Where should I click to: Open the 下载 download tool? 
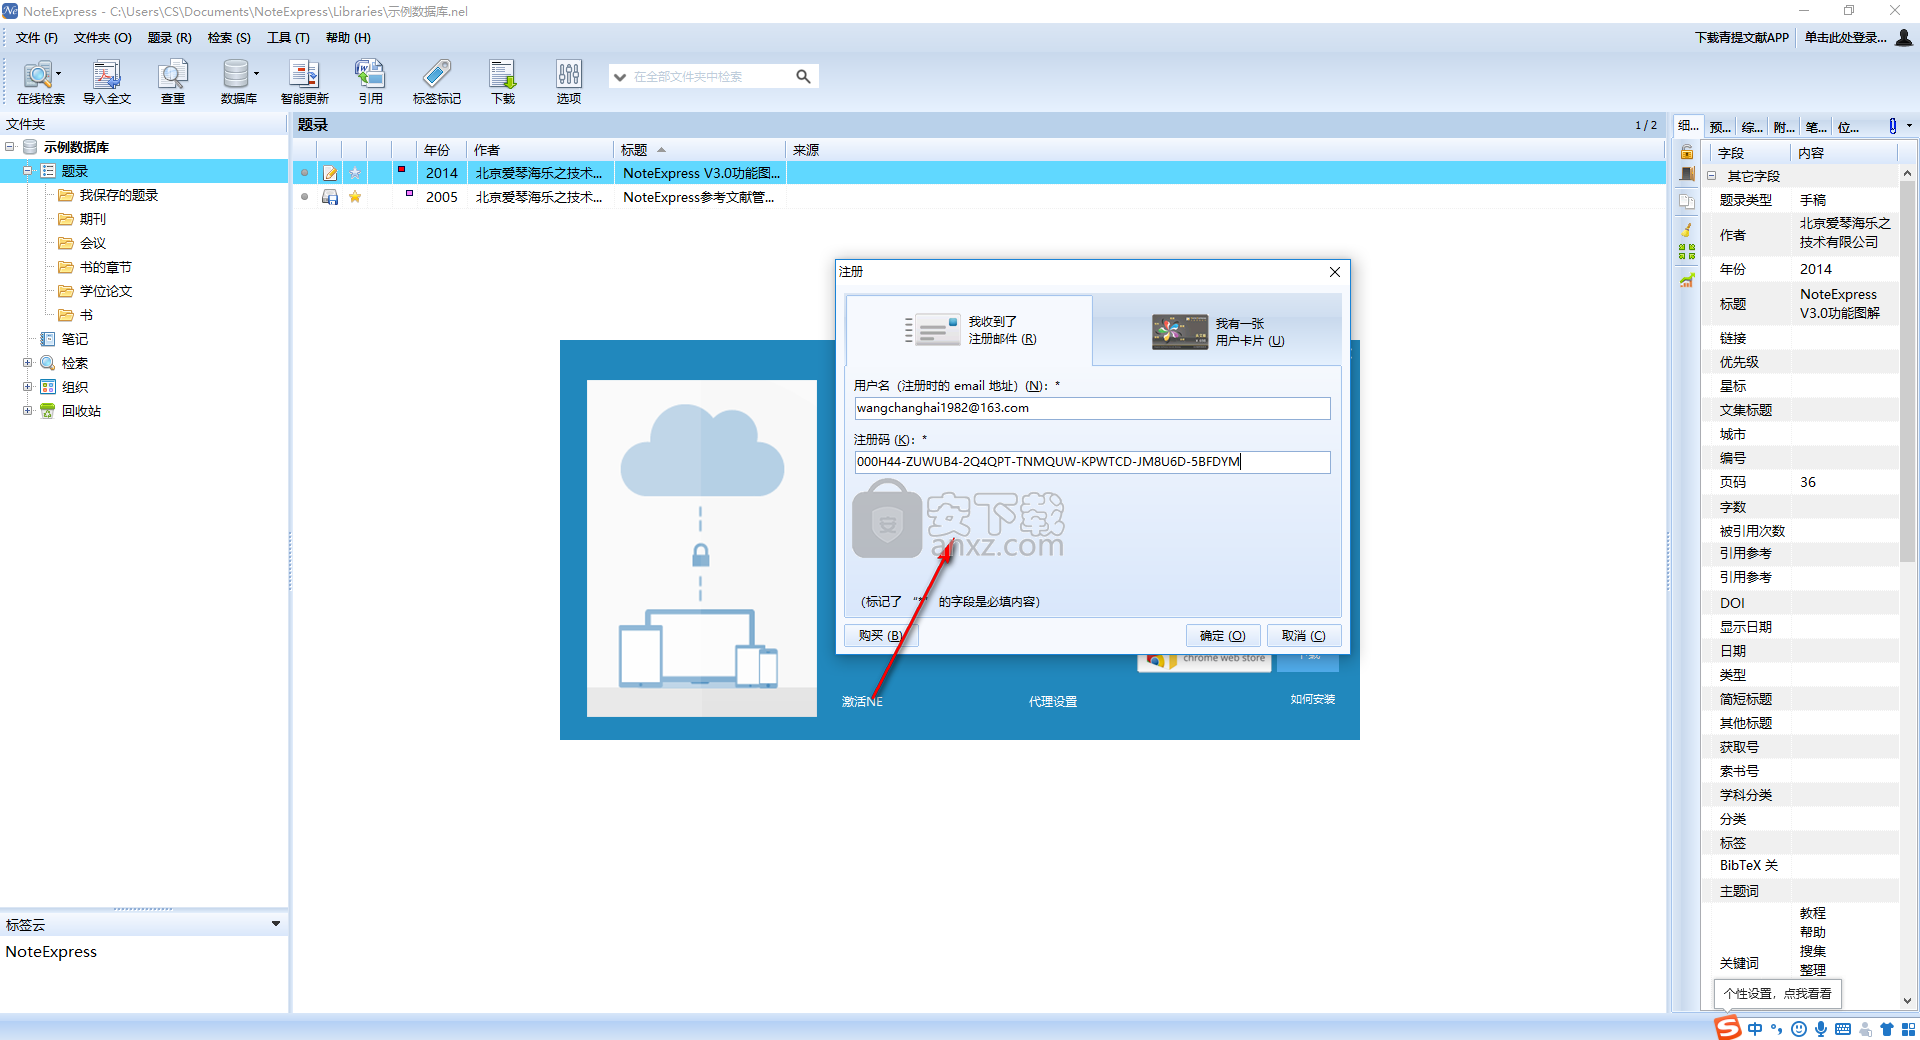(x=502, y=81)
